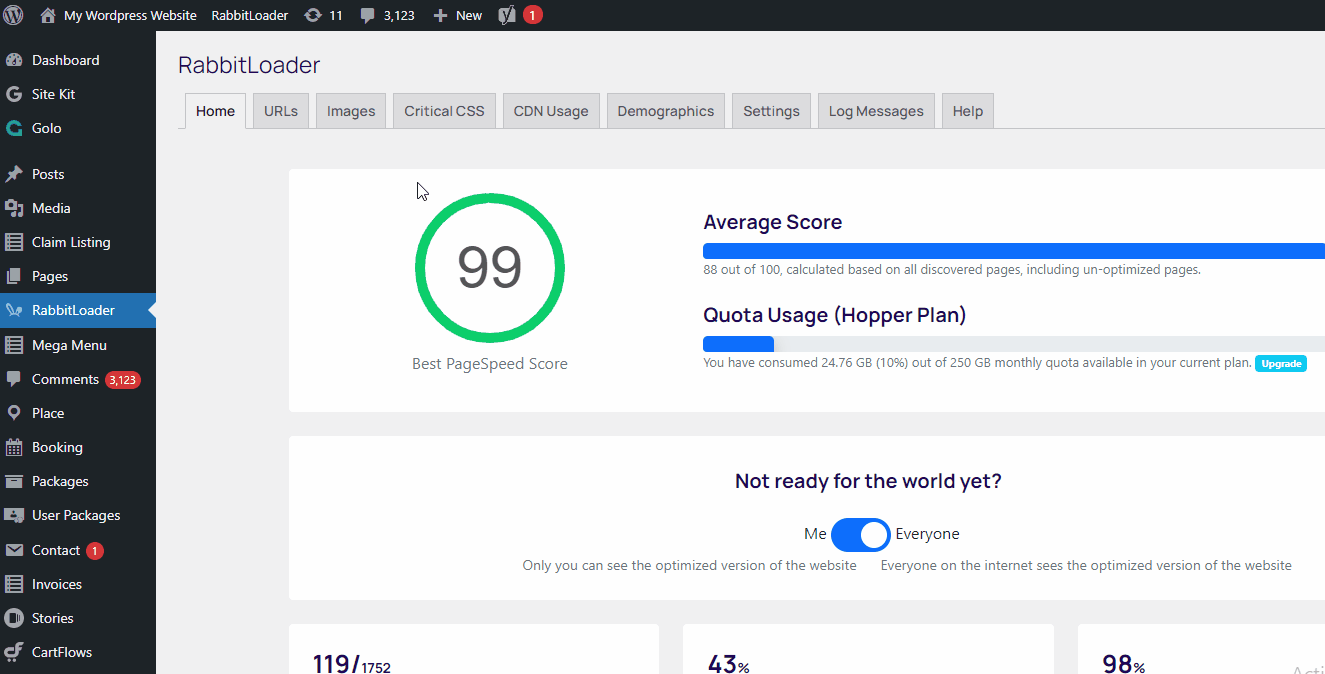Switch to the URLs tab
The image size is (1325, 674).
point(281,111)
